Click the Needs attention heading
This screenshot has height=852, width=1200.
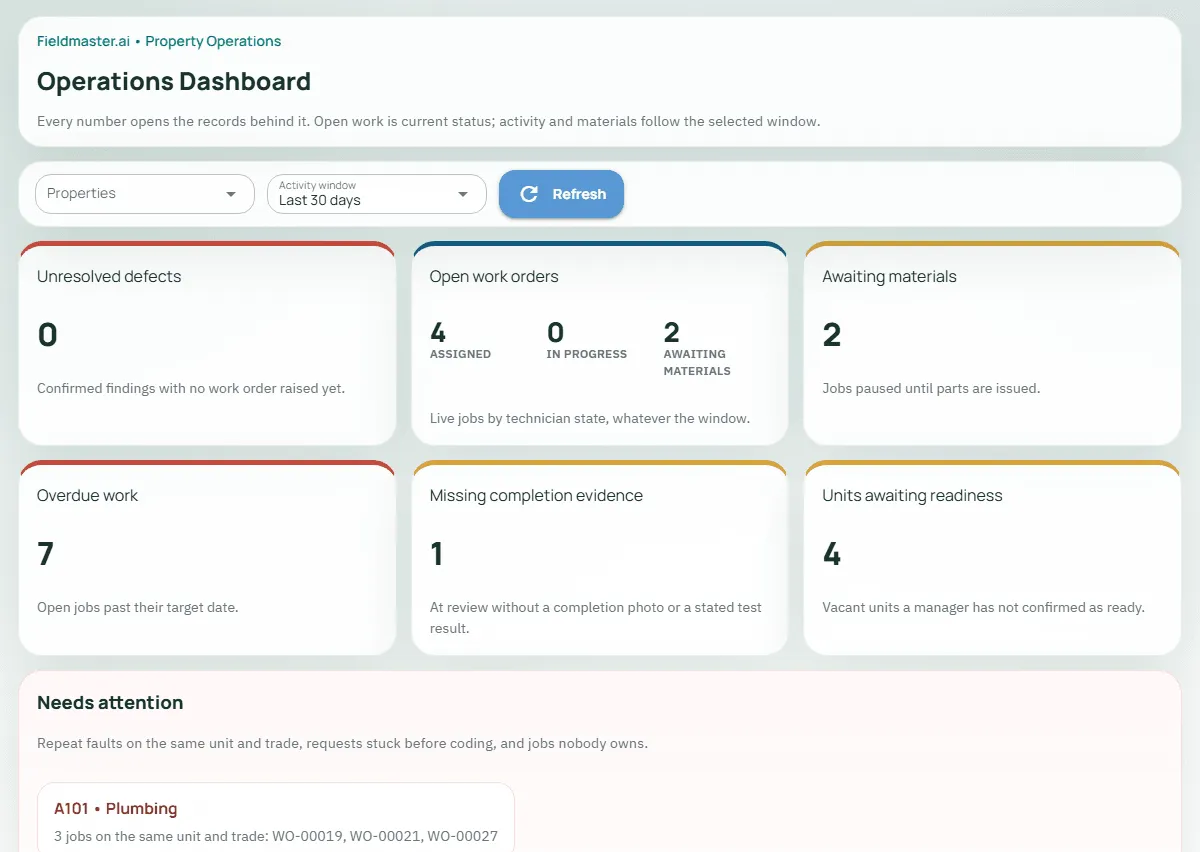click(110, 703)
